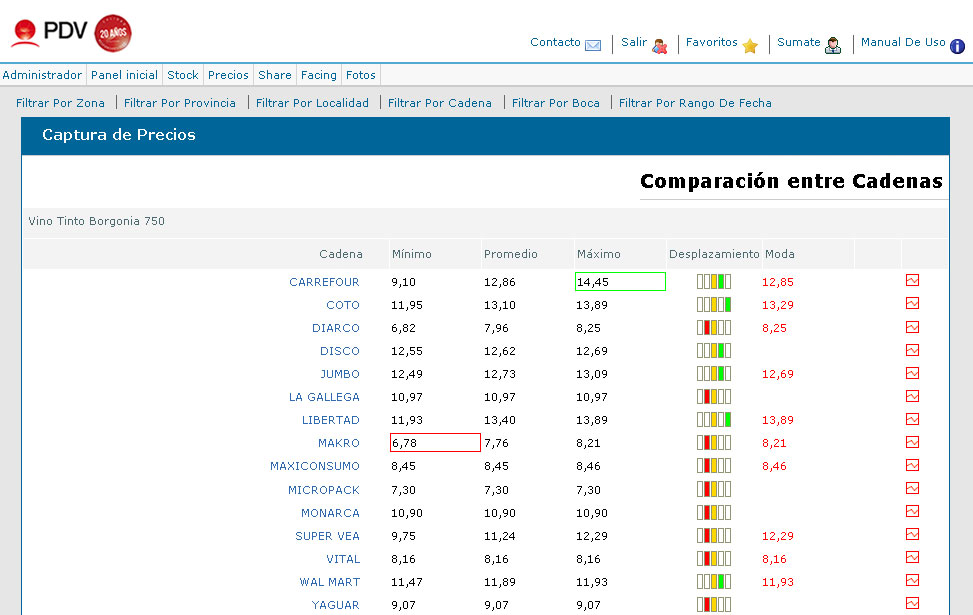The image size is (973, 615).
Task: Open the chart icon for DIARCO row
Action: point(912,327)
